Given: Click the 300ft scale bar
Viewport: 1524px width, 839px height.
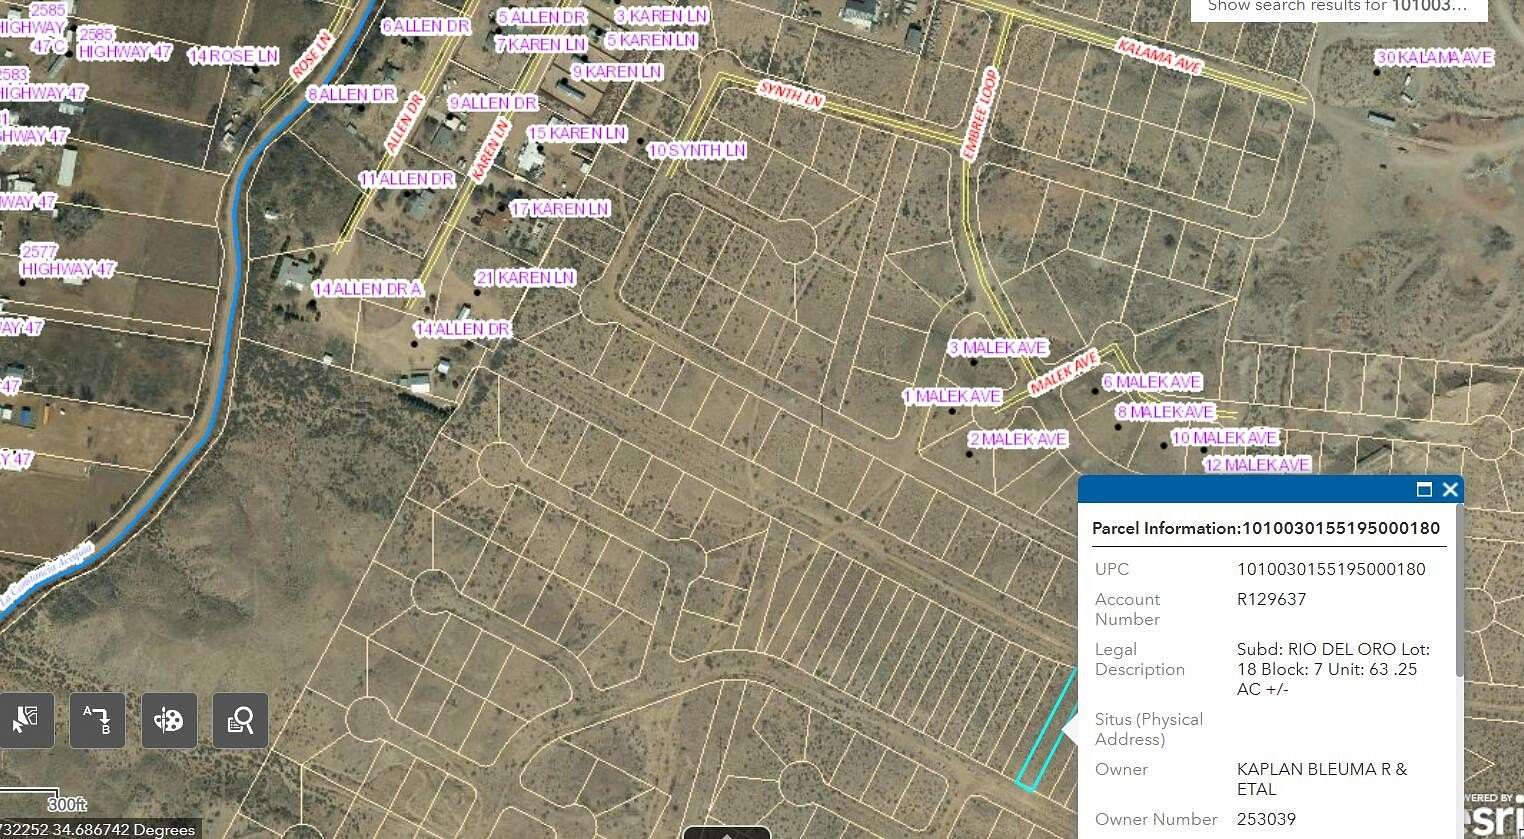Looking at the screenshot, I should tap(66, 804).
